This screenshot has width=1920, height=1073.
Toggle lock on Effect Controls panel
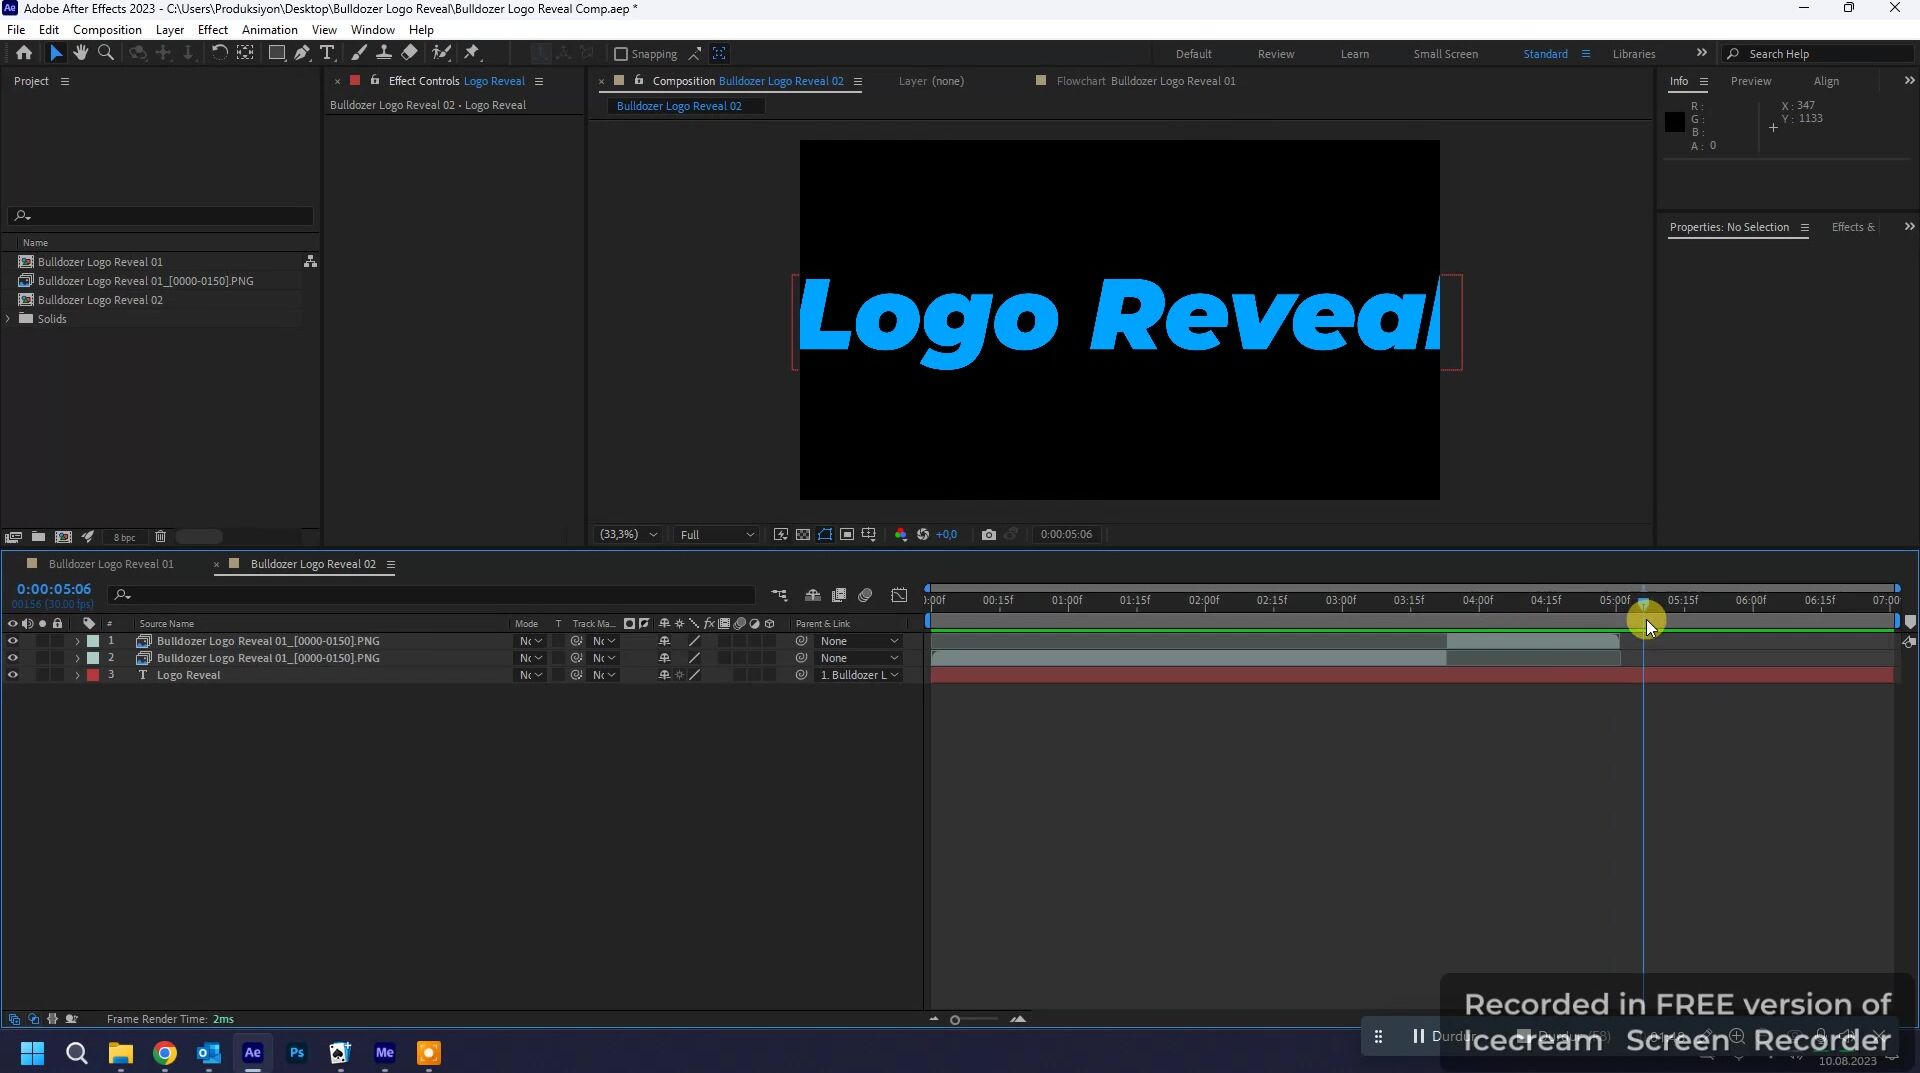[375, 81]
